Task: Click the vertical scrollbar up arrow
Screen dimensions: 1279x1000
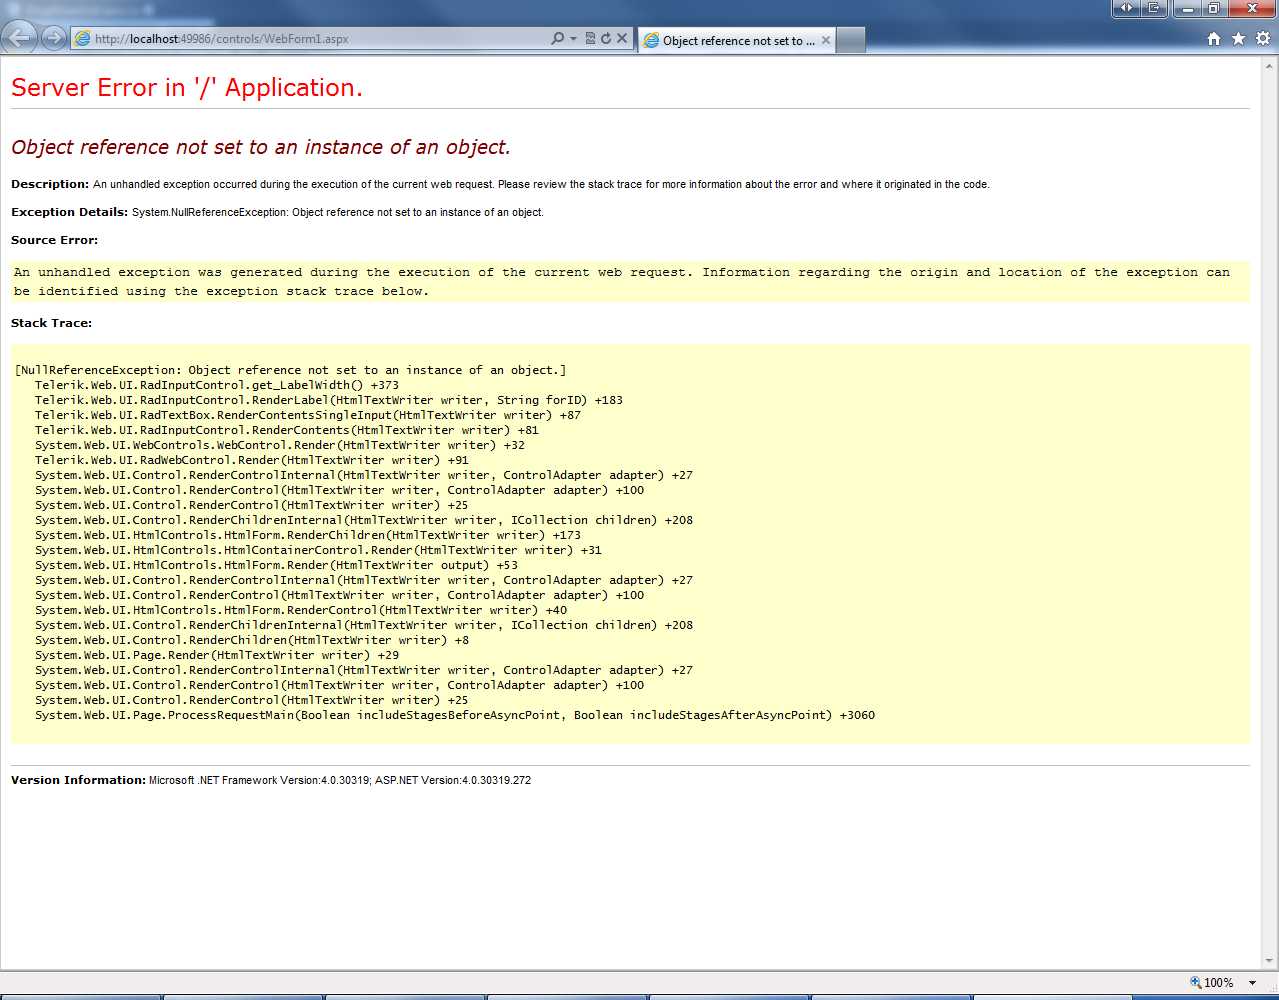Action: point(1270,65)
